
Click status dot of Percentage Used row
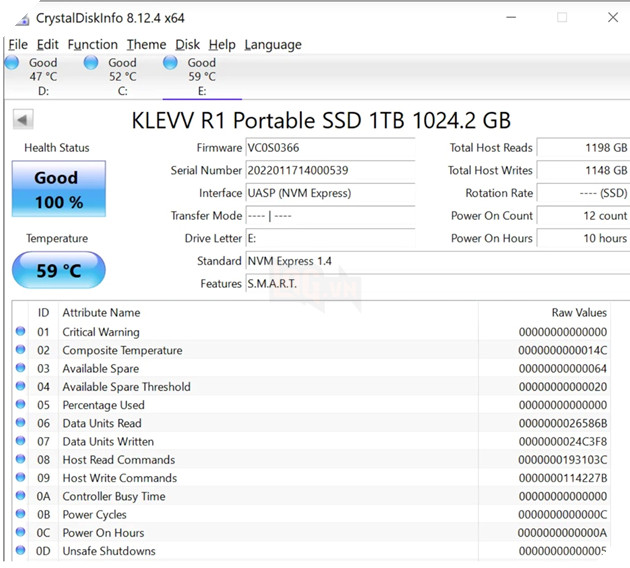coord(20,404)
